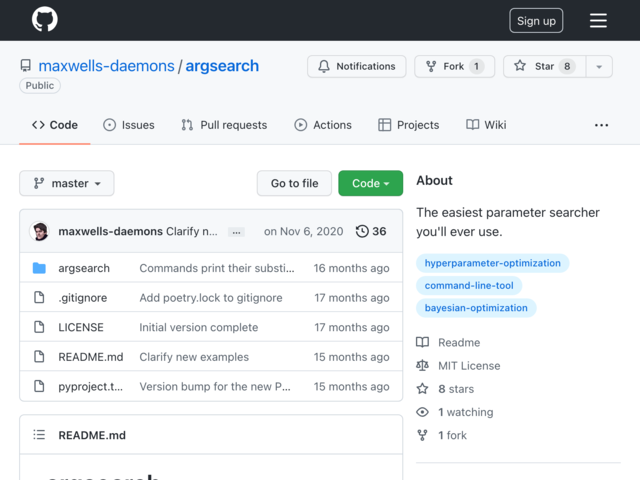Open the hamburger navigation menu
Viewport: 640px width, 480px height.
tap(598, 20)
